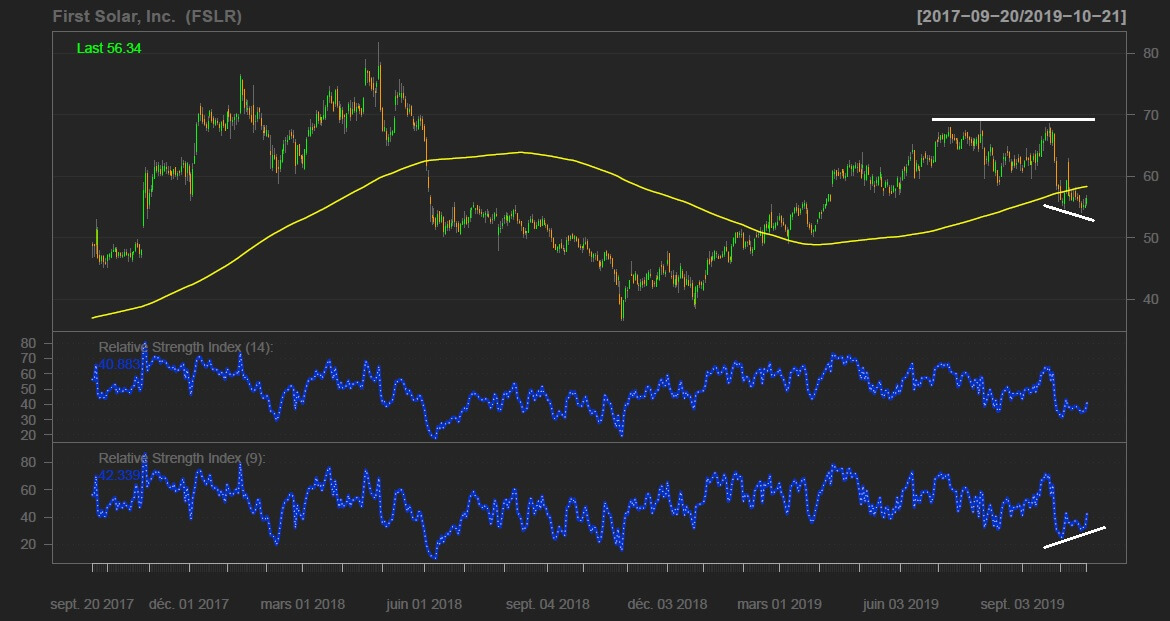The image size is (1170, 621).
Task: Click the 'sept. 04 2018' date axis label
Action: click(548, 604)
